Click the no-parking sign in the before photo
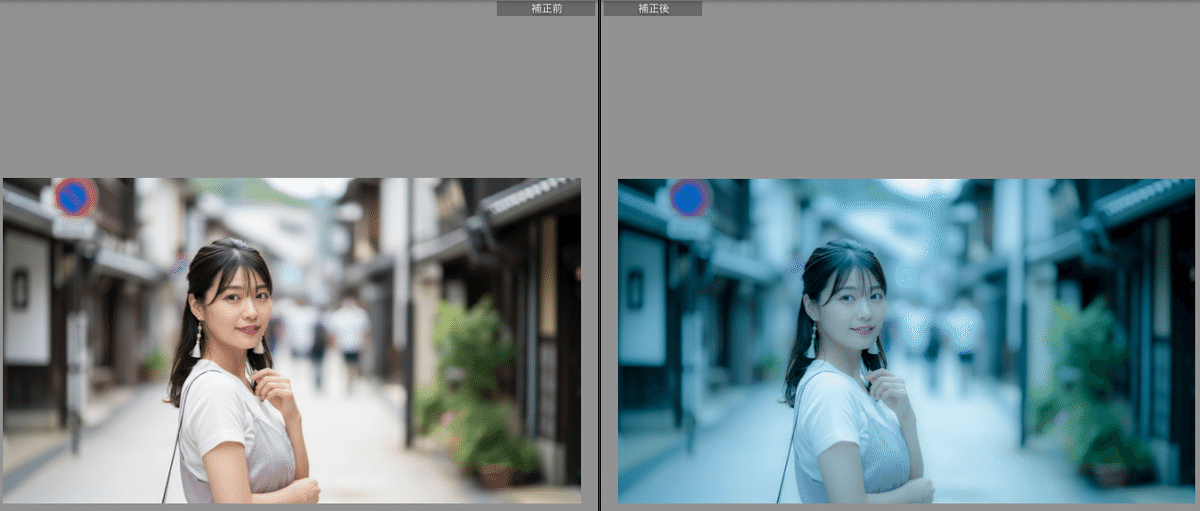 coord(75,197)
